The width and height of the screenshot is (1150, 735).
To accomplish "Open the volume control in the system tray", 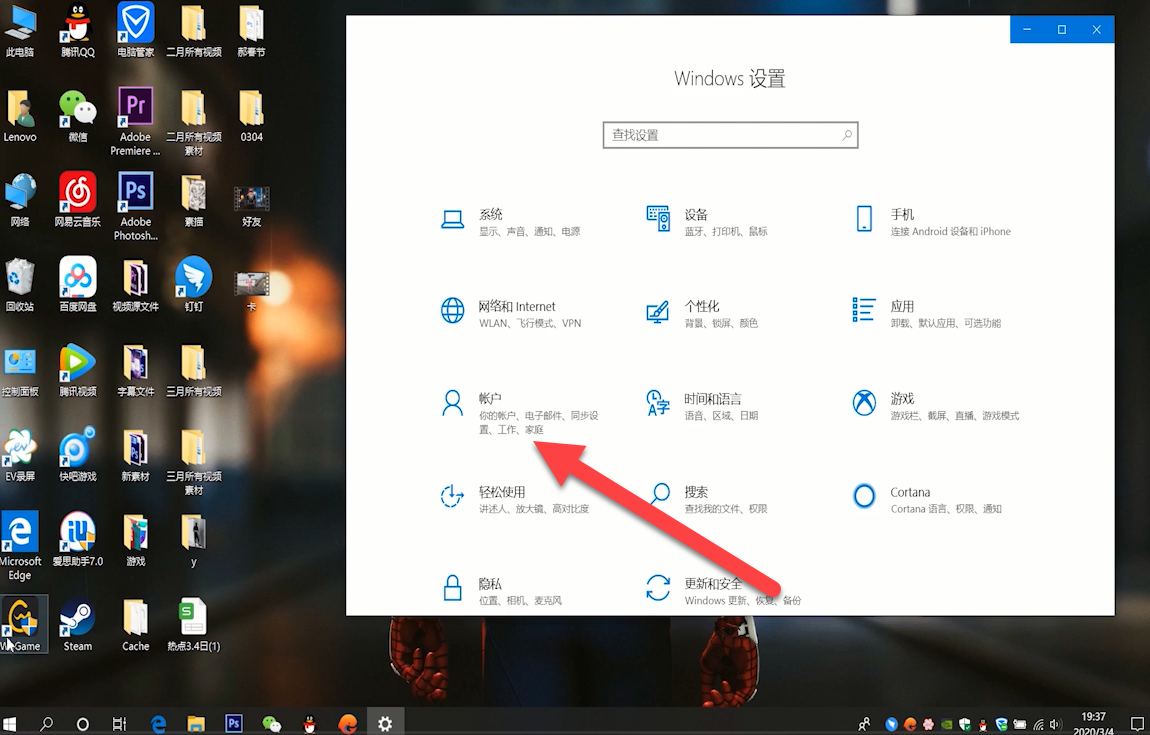I will [1054, 723].
